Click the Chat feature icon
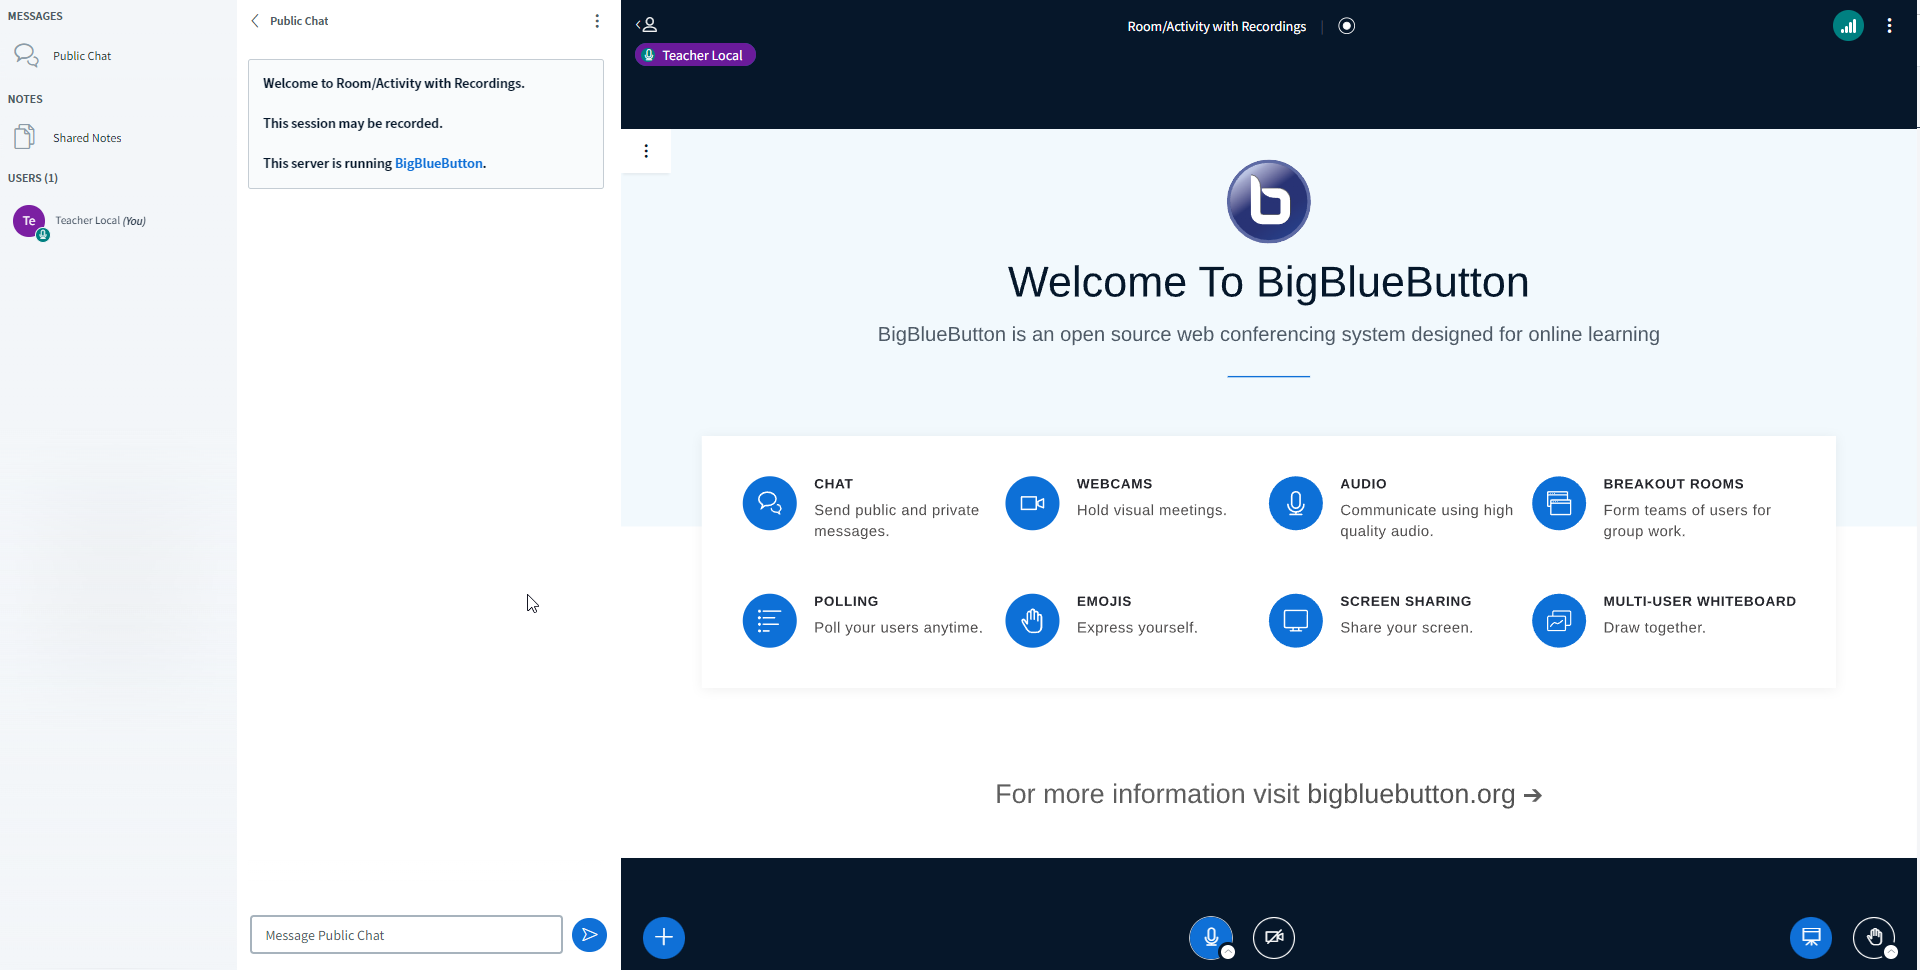 [769, 503]
